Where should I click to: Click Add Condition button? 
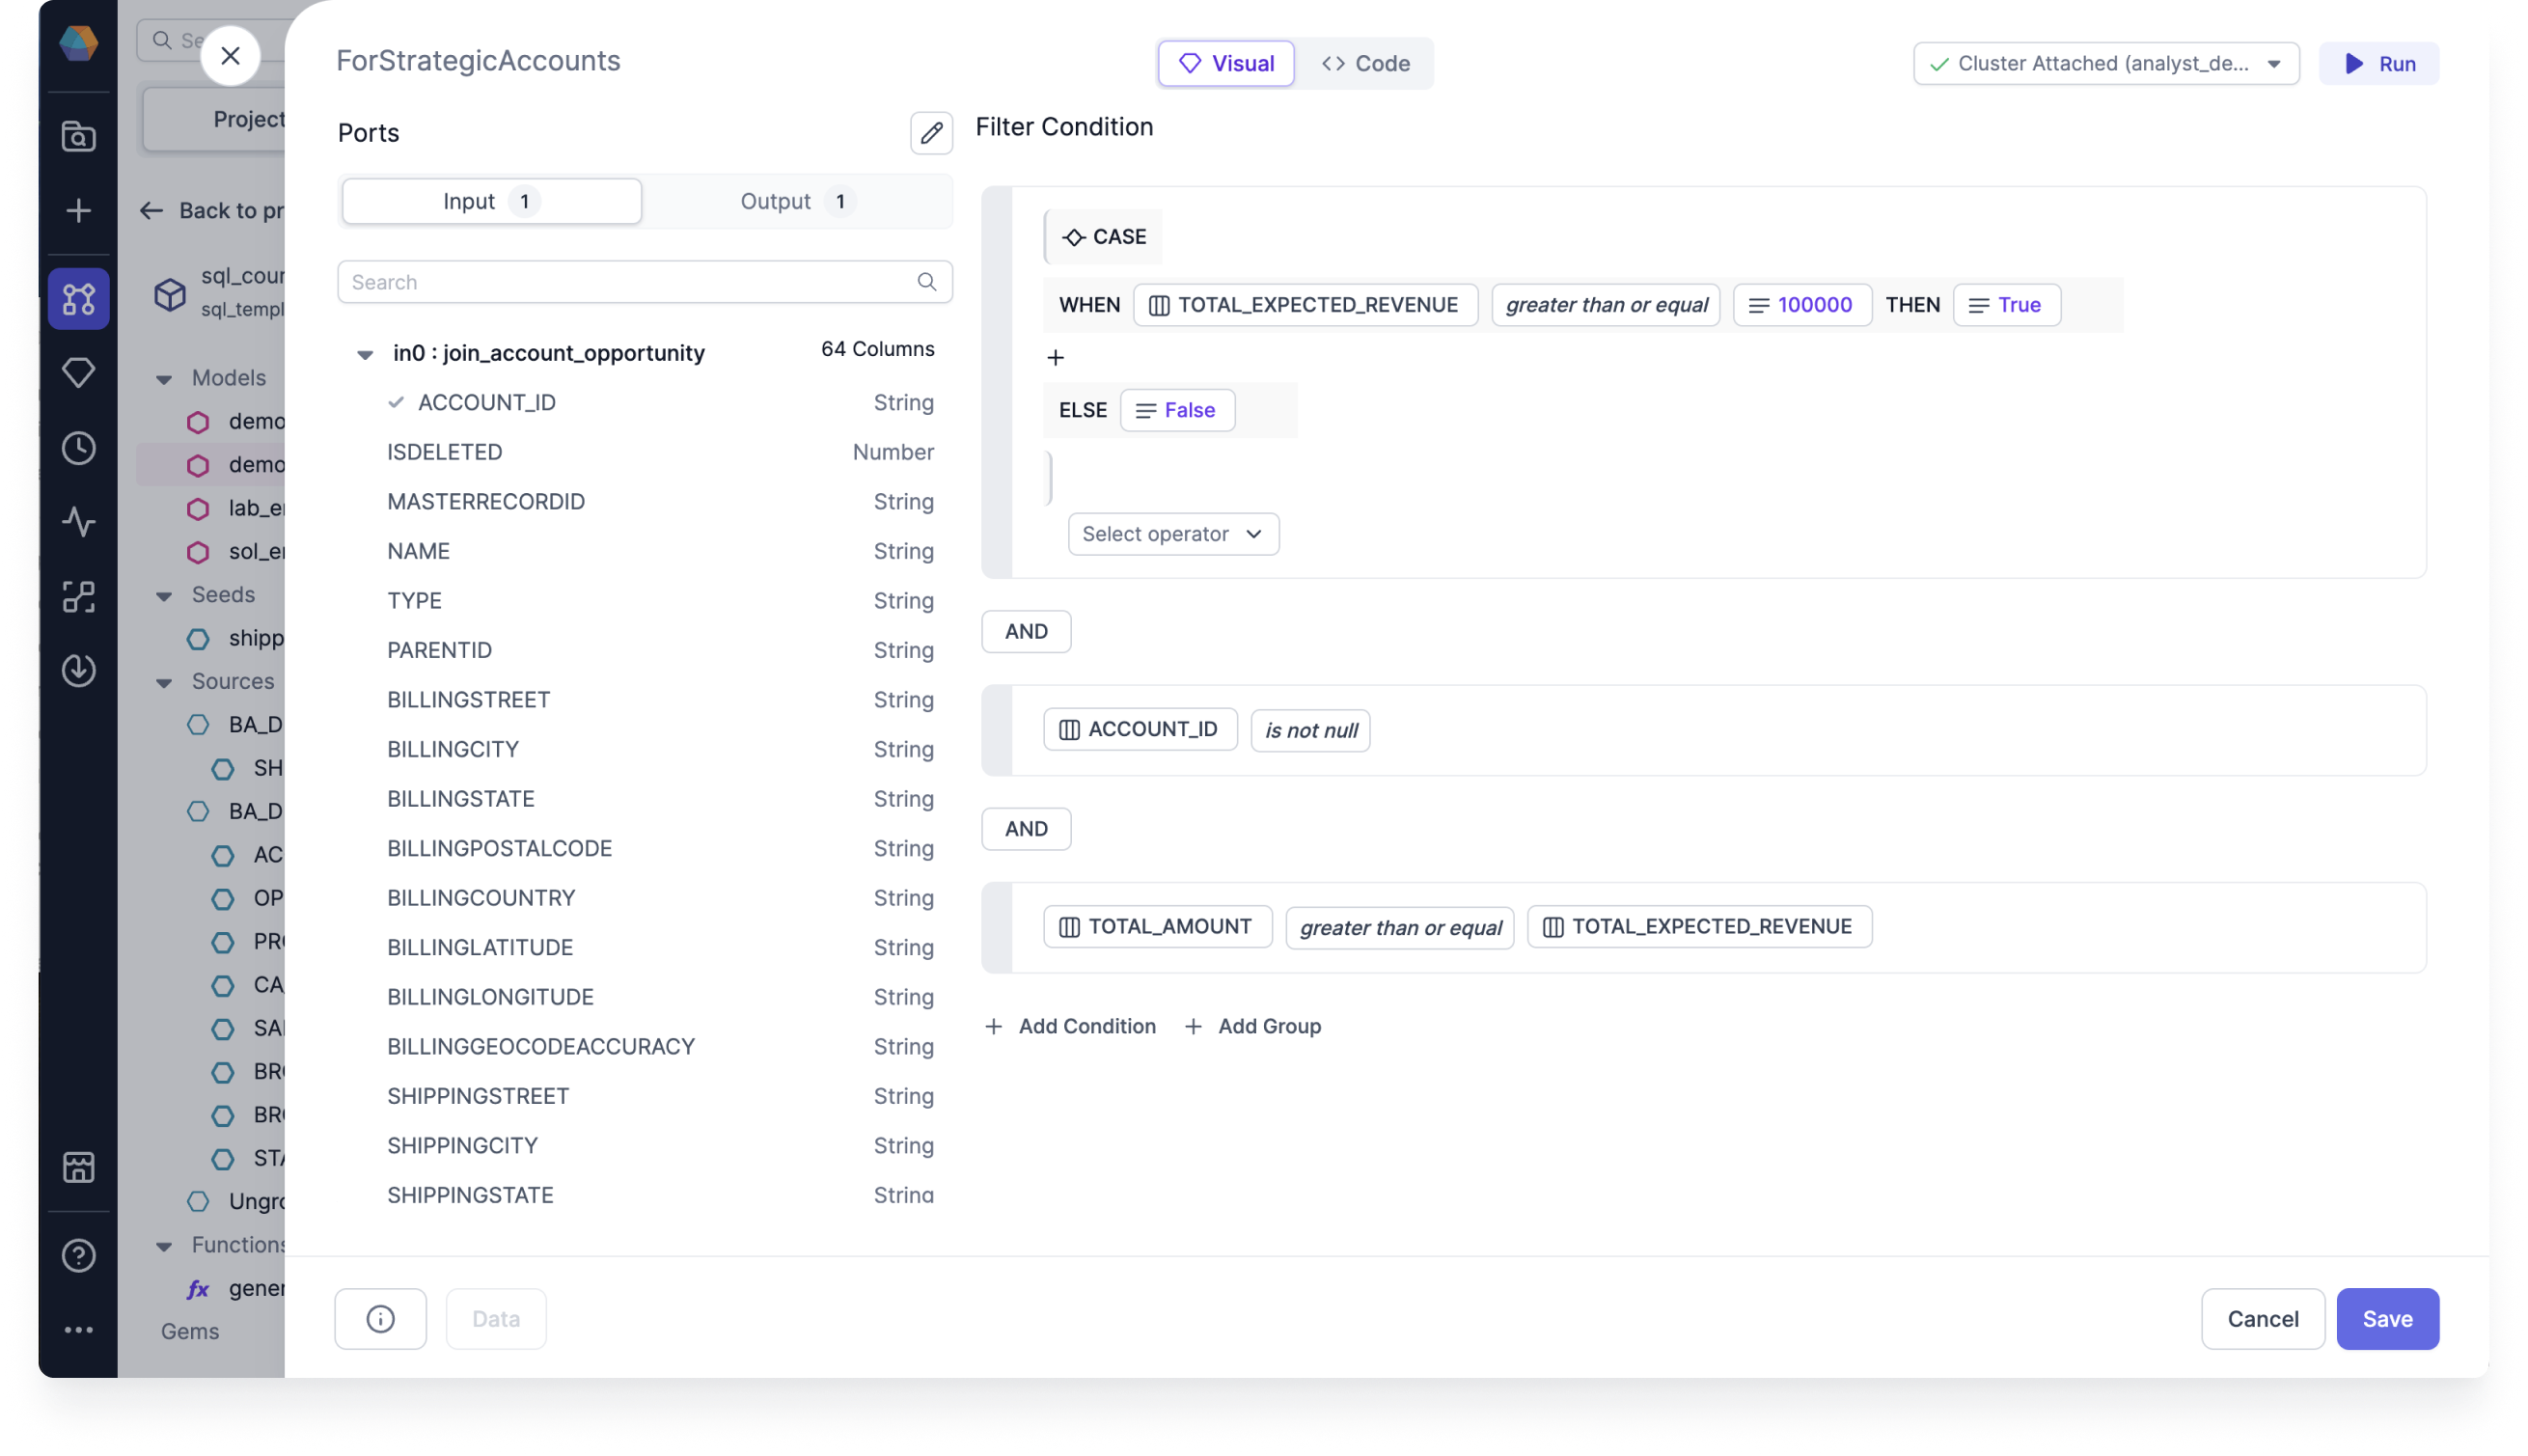[1069, 1026]
